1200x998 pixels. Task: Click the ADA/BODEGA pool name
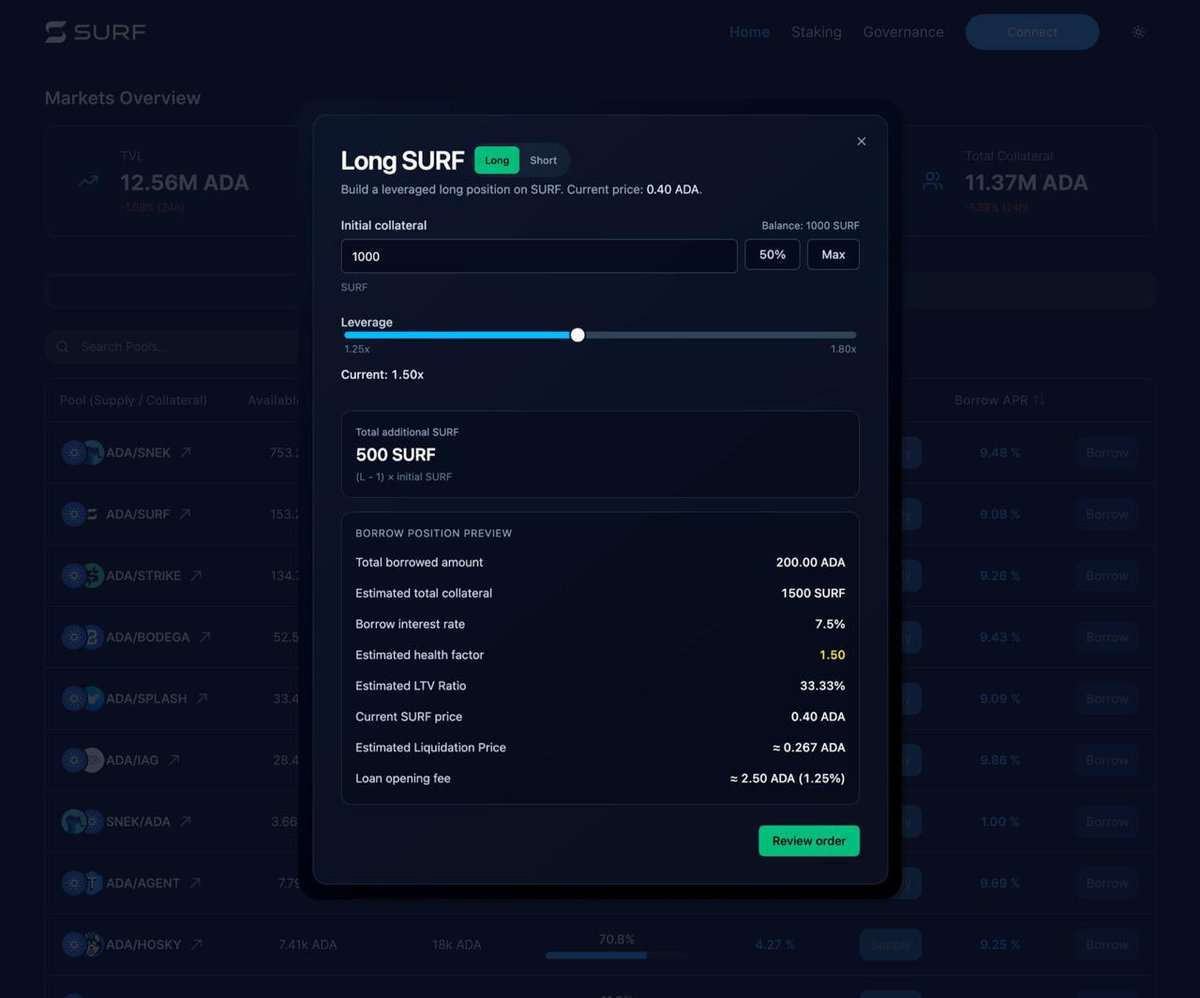tap(148, 637)
